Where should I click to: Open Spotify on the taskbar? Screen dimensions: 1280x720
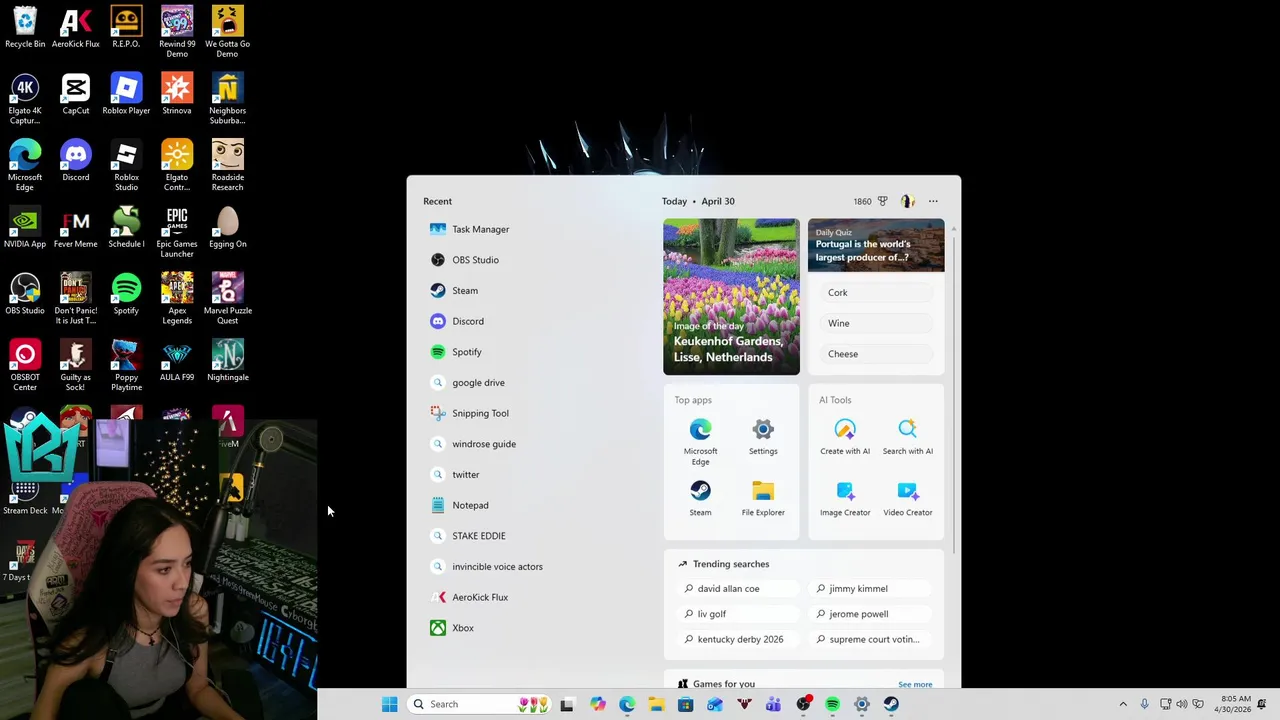click(832, 704)
